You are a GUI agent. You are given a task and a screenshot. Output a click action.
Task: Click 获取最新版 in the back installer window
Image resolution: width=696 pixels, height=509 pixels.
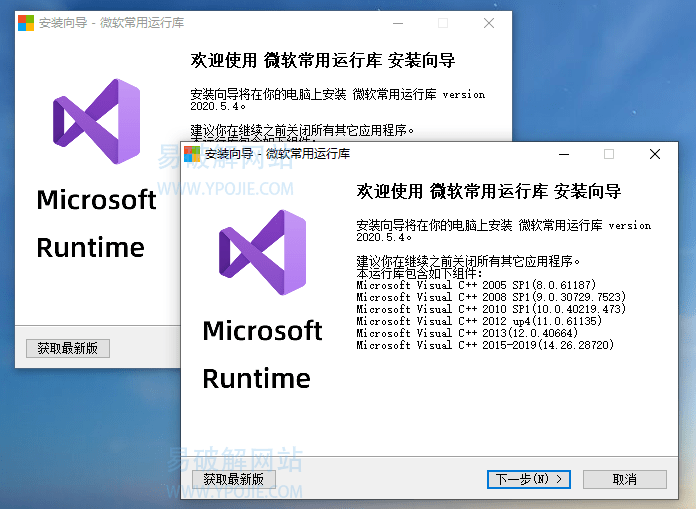click(67, 348)
